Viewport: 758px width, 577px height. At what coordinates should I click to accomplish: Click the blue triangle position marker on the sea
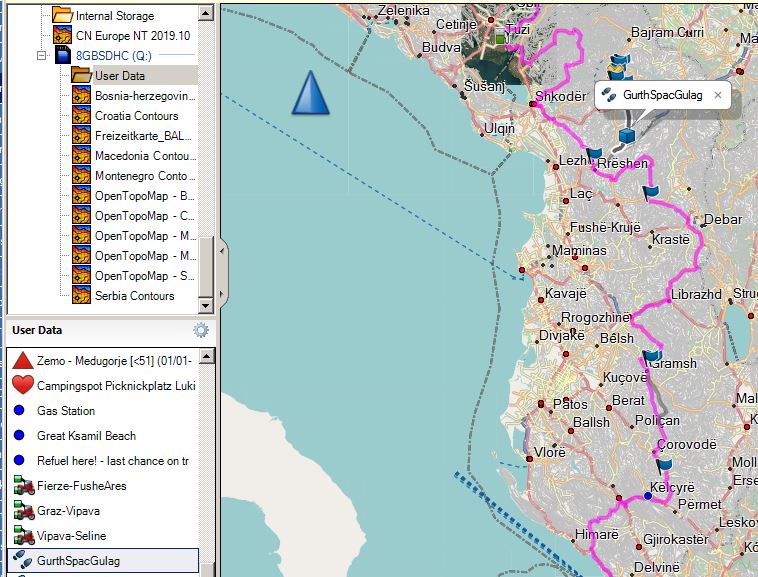(x=310, y=93)
